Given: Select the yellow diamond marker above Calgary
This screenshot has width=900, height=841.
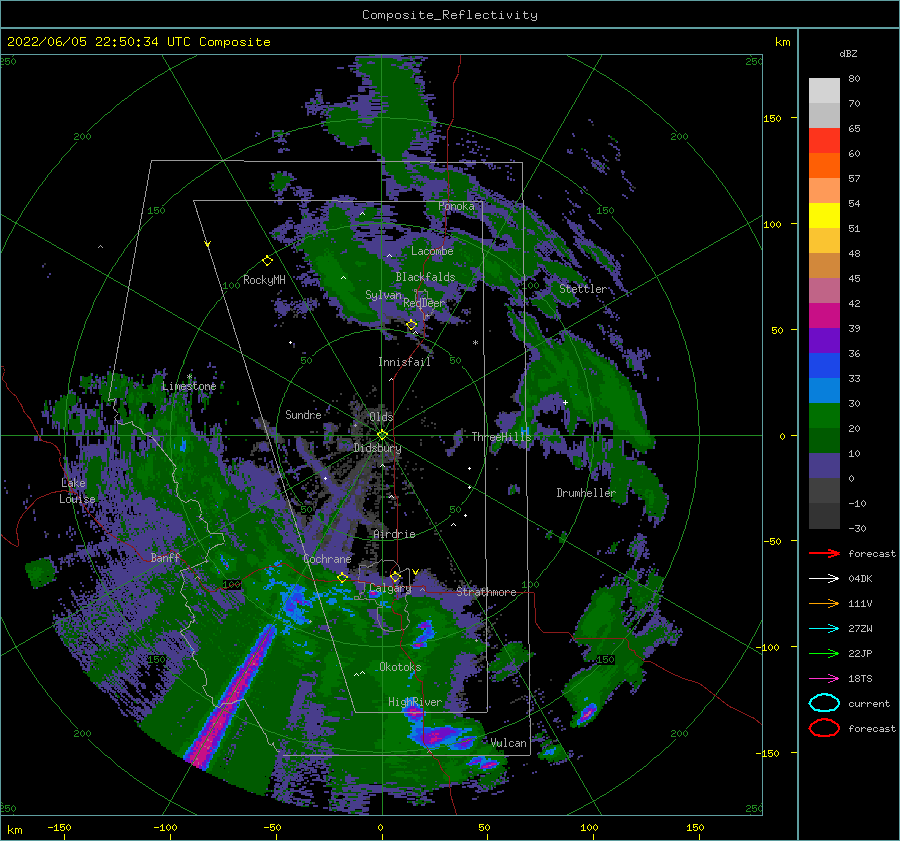Looking at the screenshot, I should [395, 576].
